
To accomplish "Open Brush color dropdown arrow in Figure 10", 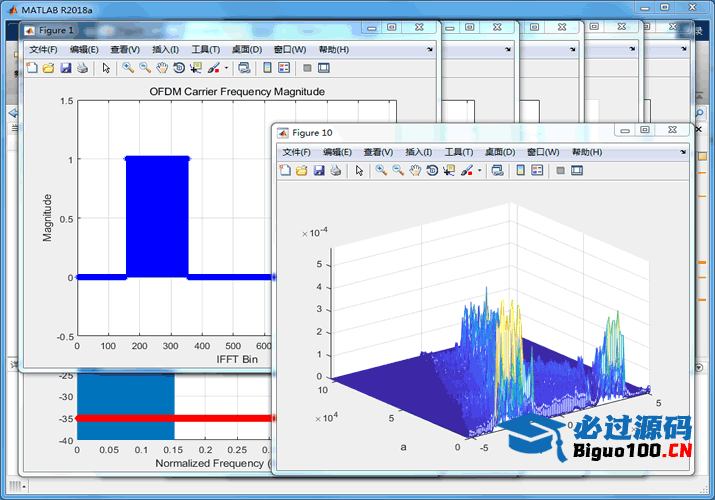I will point(479,170).
